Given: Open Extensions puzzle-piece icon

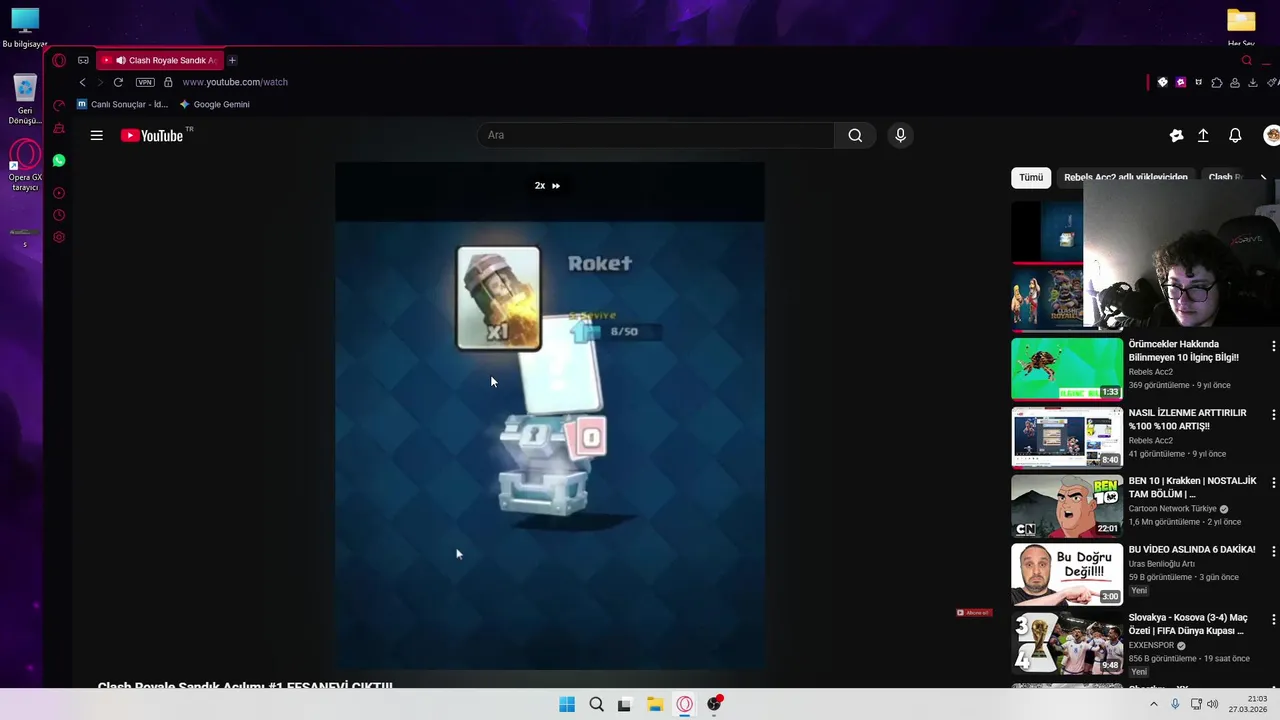Looking at the screenshot, I should pos(1217,82).
